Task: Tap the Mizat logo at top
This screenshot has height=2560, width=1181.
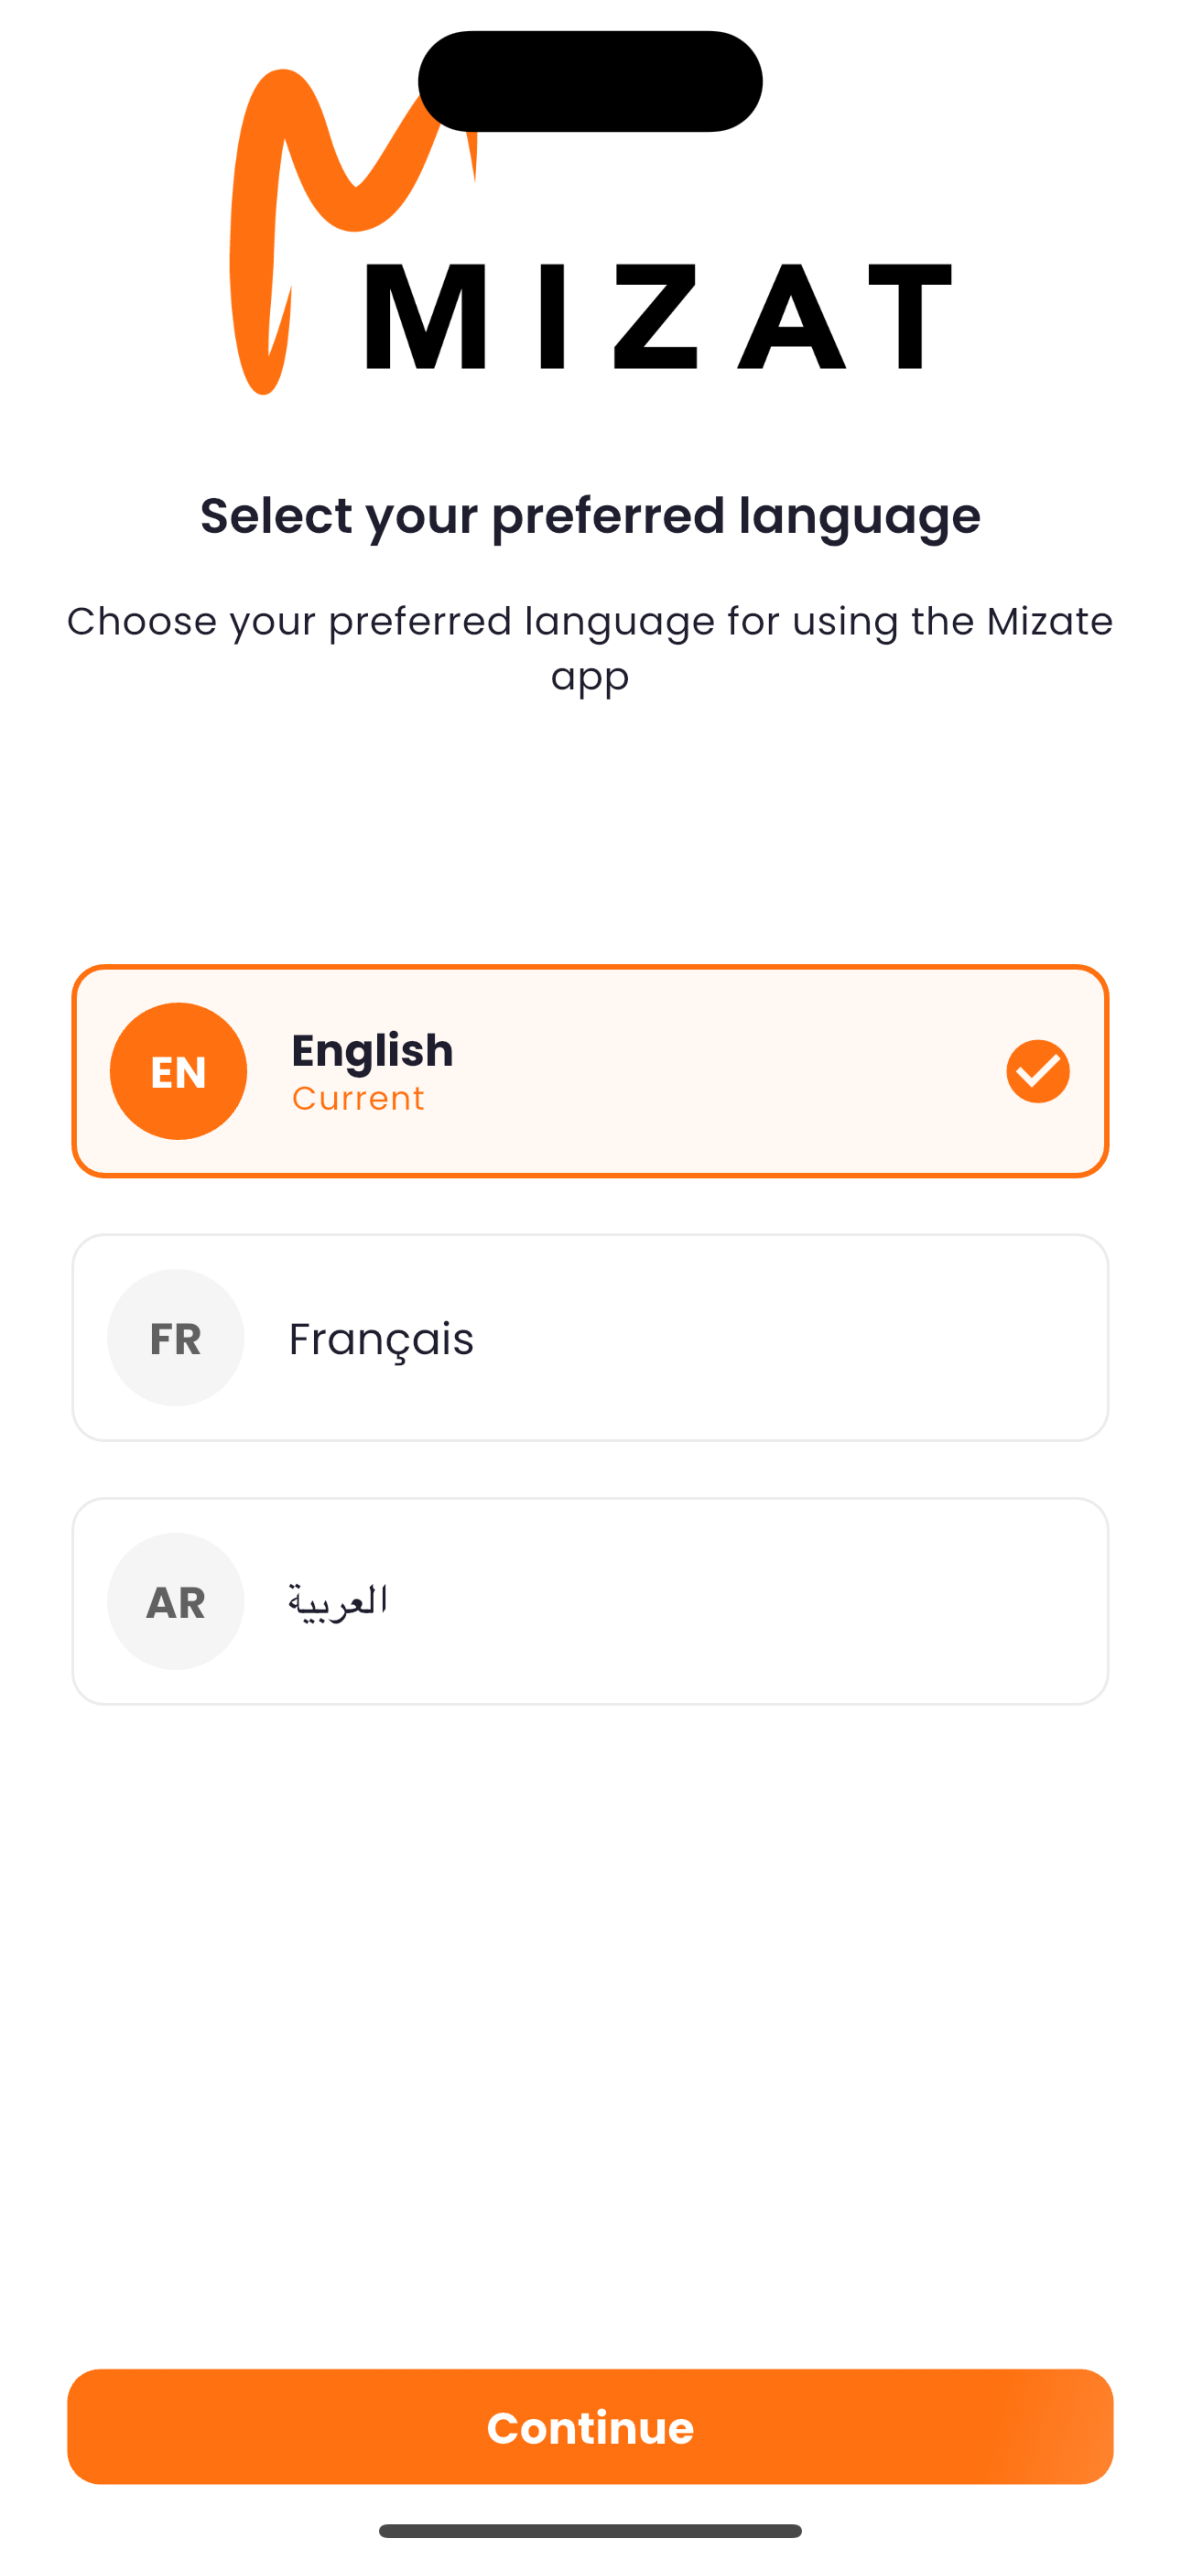Action: pyautogui.click(x=590, y=232)
